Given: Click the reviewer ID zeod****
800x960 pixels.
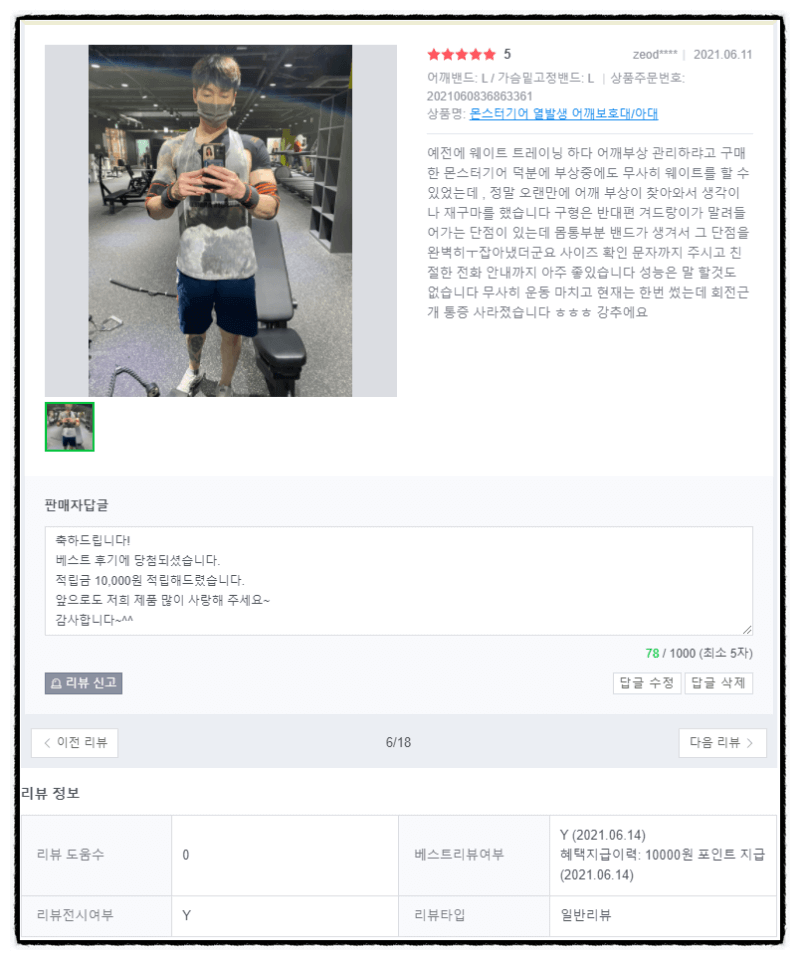Looking at the screenshot, I should coord(655,54).
